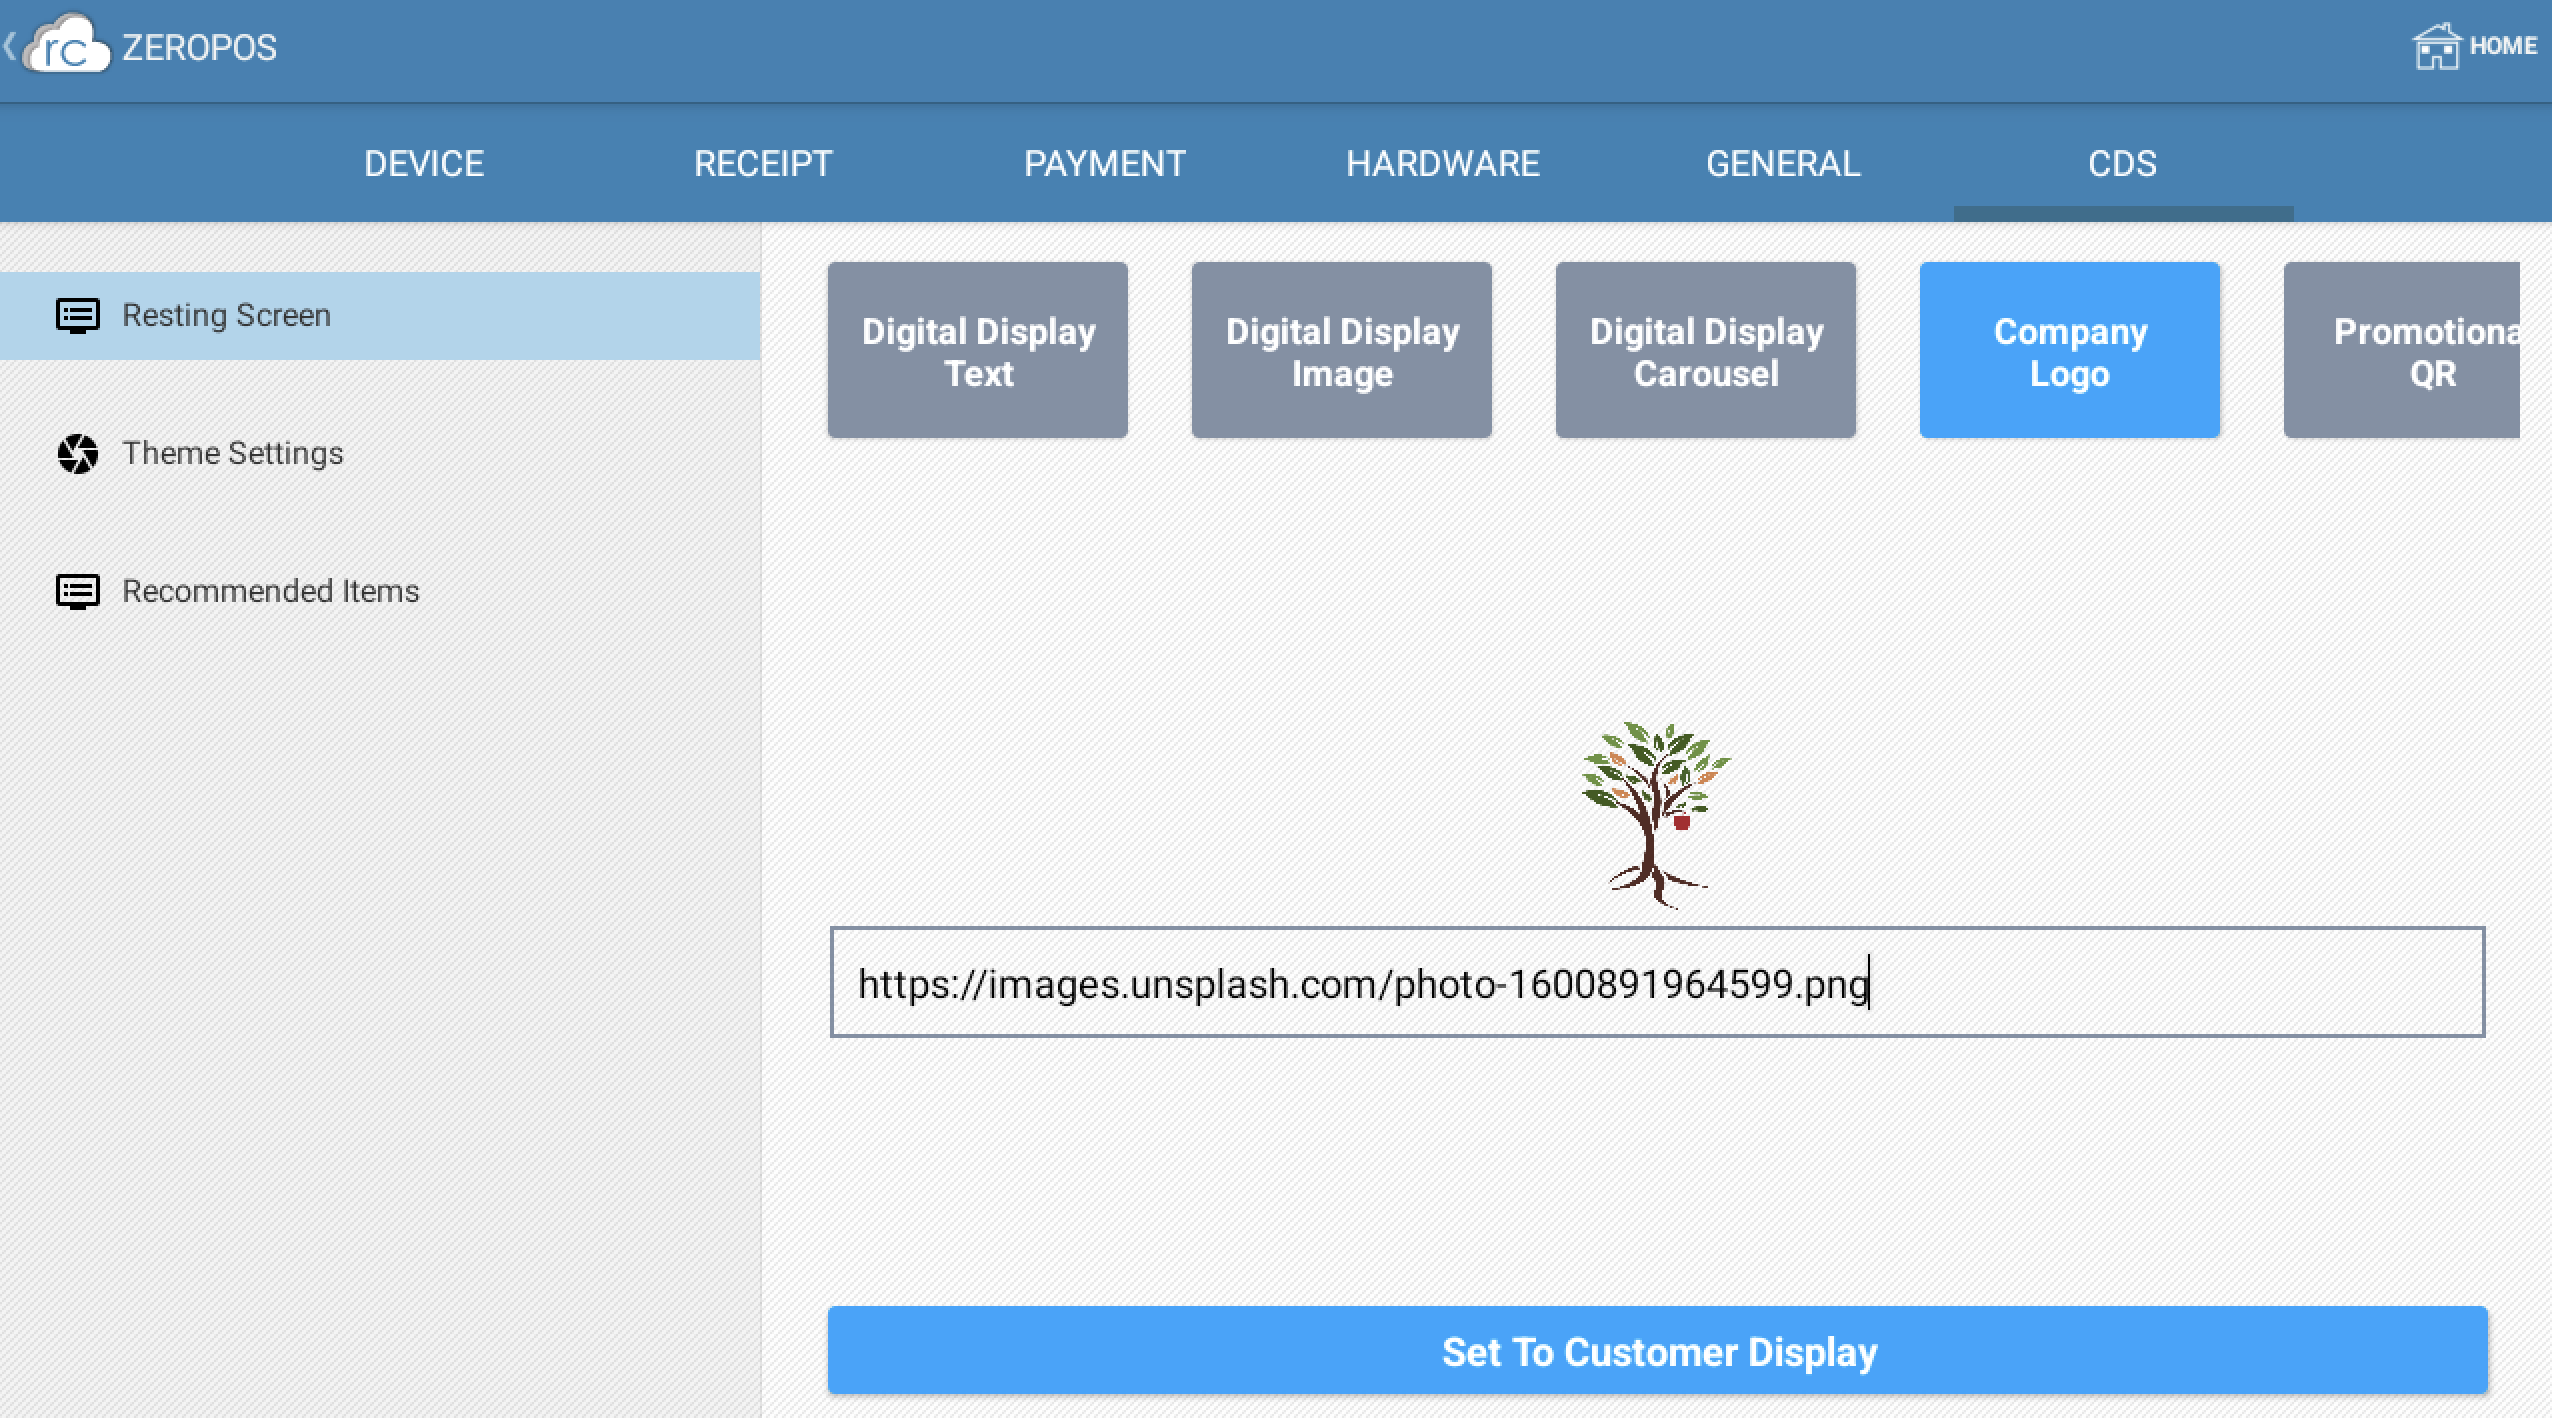Switch to the DEVICE tab
The height and width of the screenshot is (1418, 2552).
click(423, 162)
